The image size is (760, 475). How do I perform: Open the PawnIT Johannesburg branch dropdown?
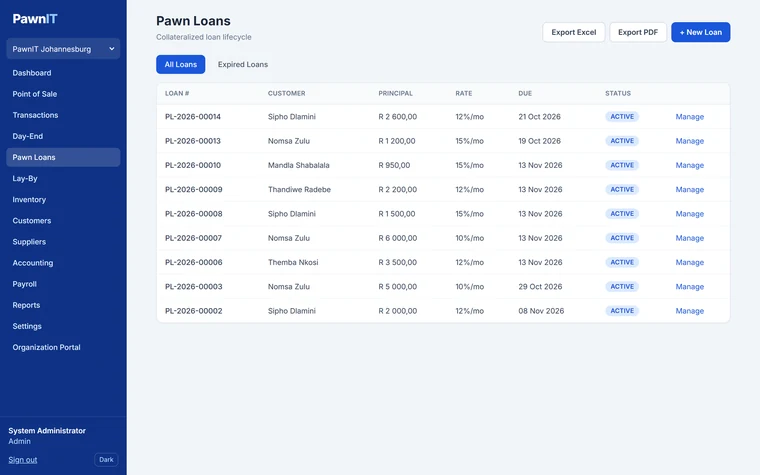63,49
